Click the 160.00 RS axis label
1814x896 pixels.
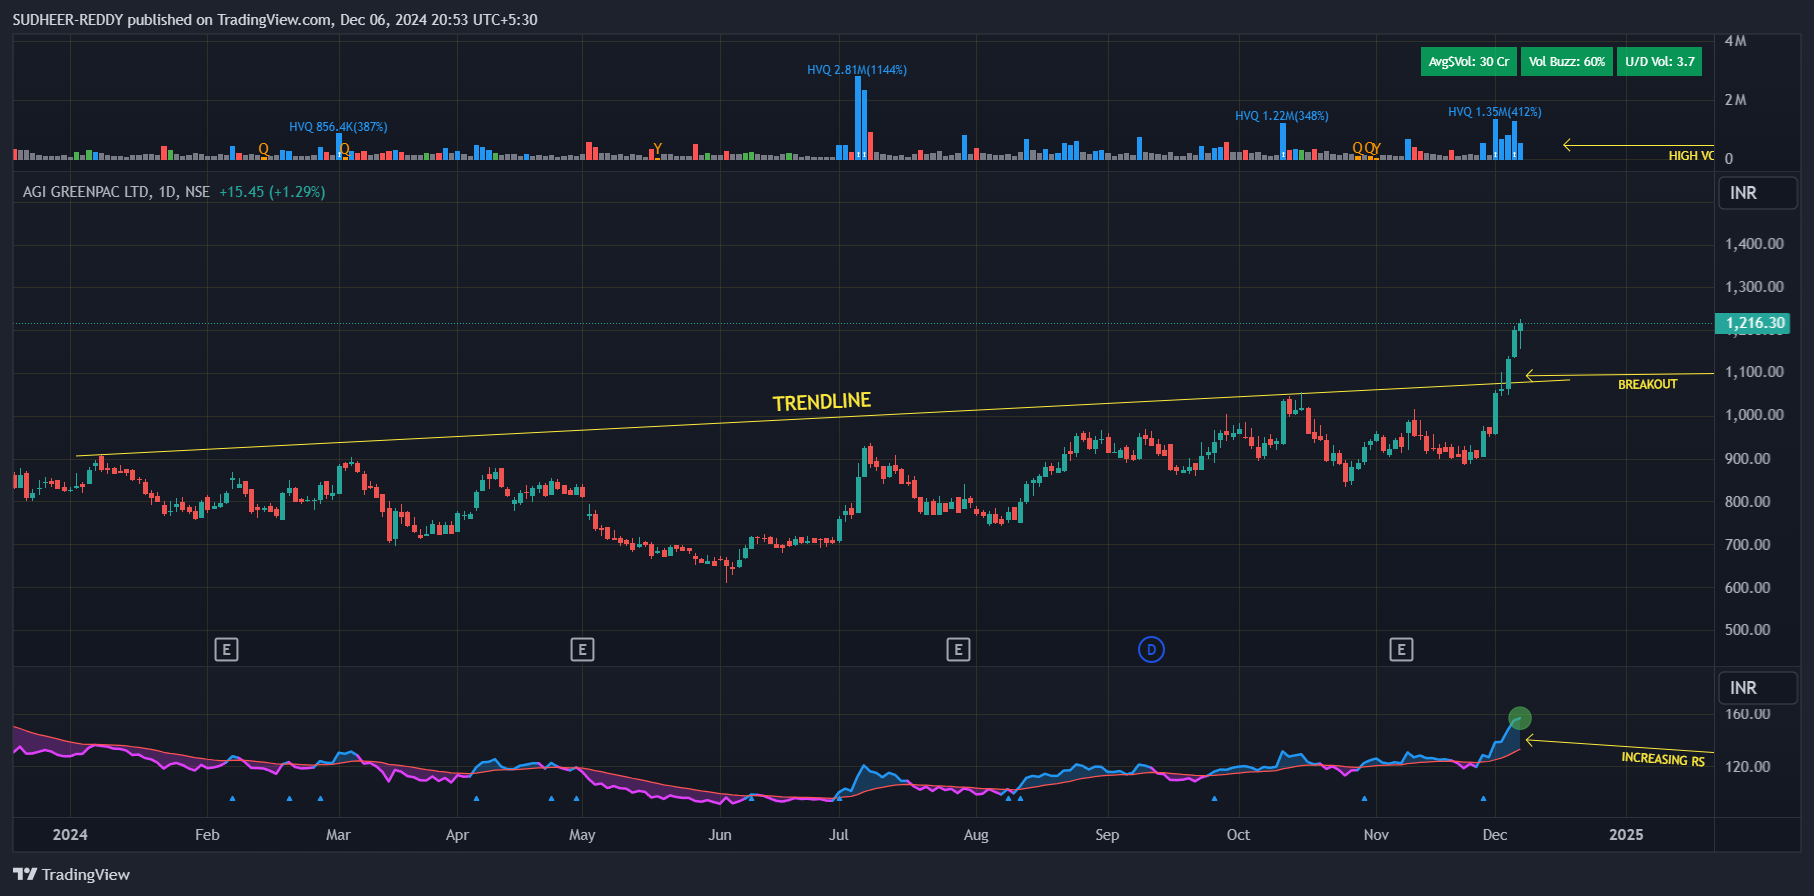pyautogui.click(x=1748, y=714)
